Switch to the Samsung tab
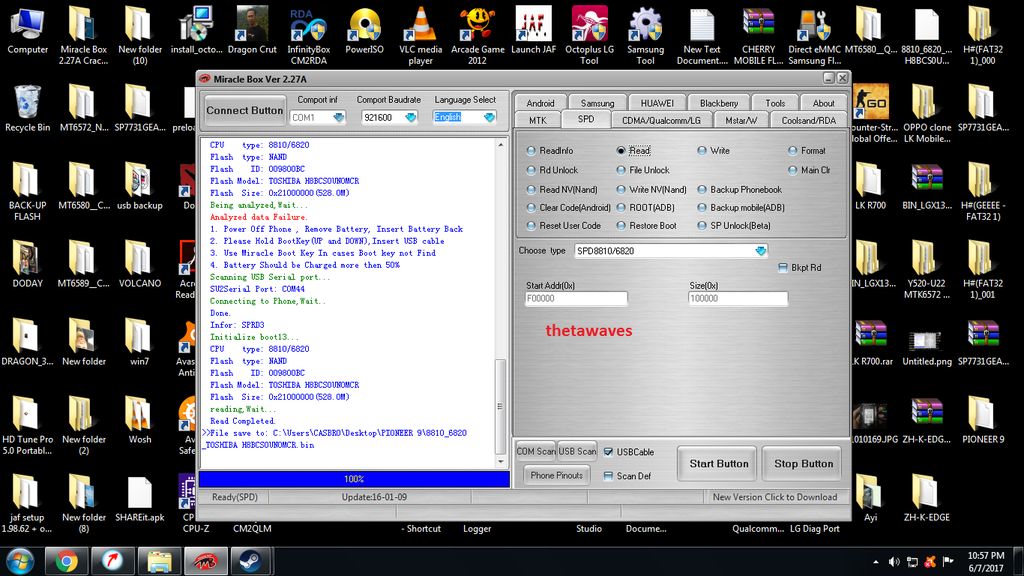Image resolution: width=1024 pixels, height=576 pixels. point(597,103)
